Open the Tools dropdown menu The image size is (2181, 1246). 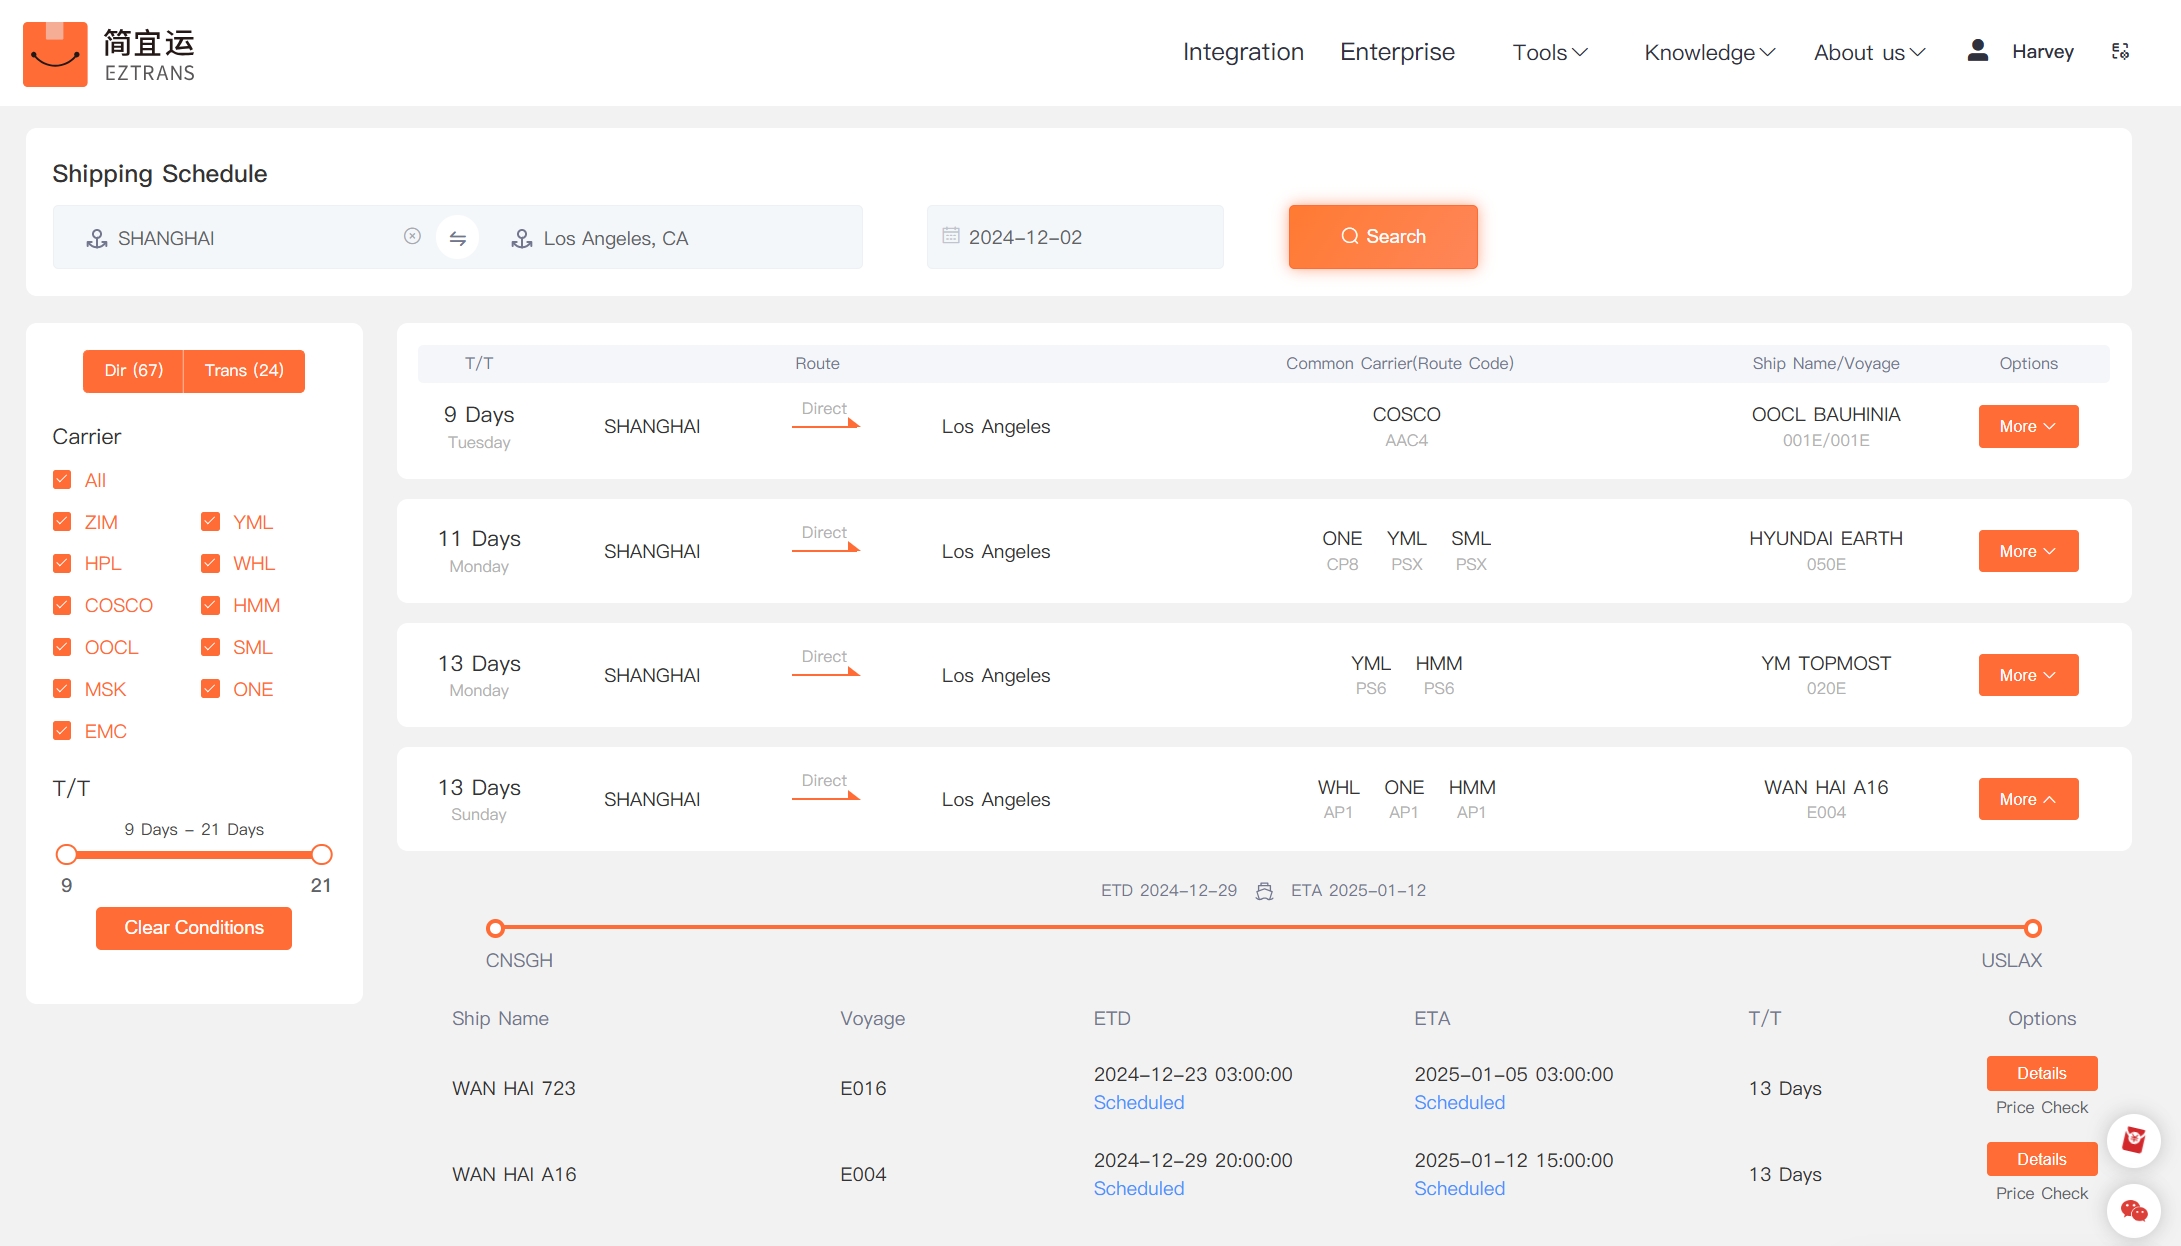point(1549,52)
